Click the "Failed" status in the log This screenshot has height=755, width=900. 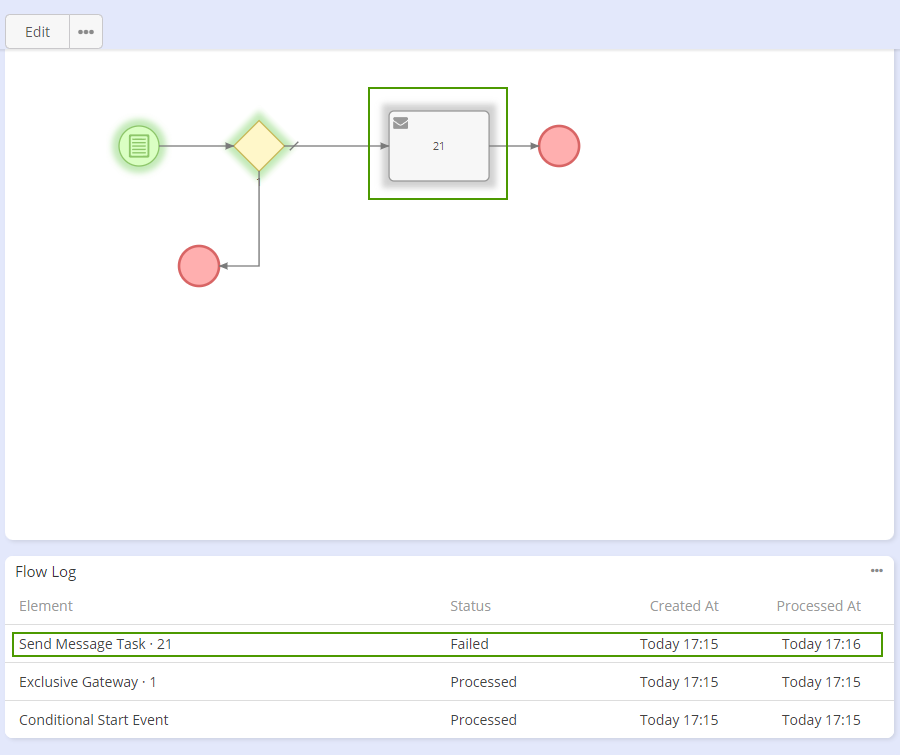[x=469, y=644]
